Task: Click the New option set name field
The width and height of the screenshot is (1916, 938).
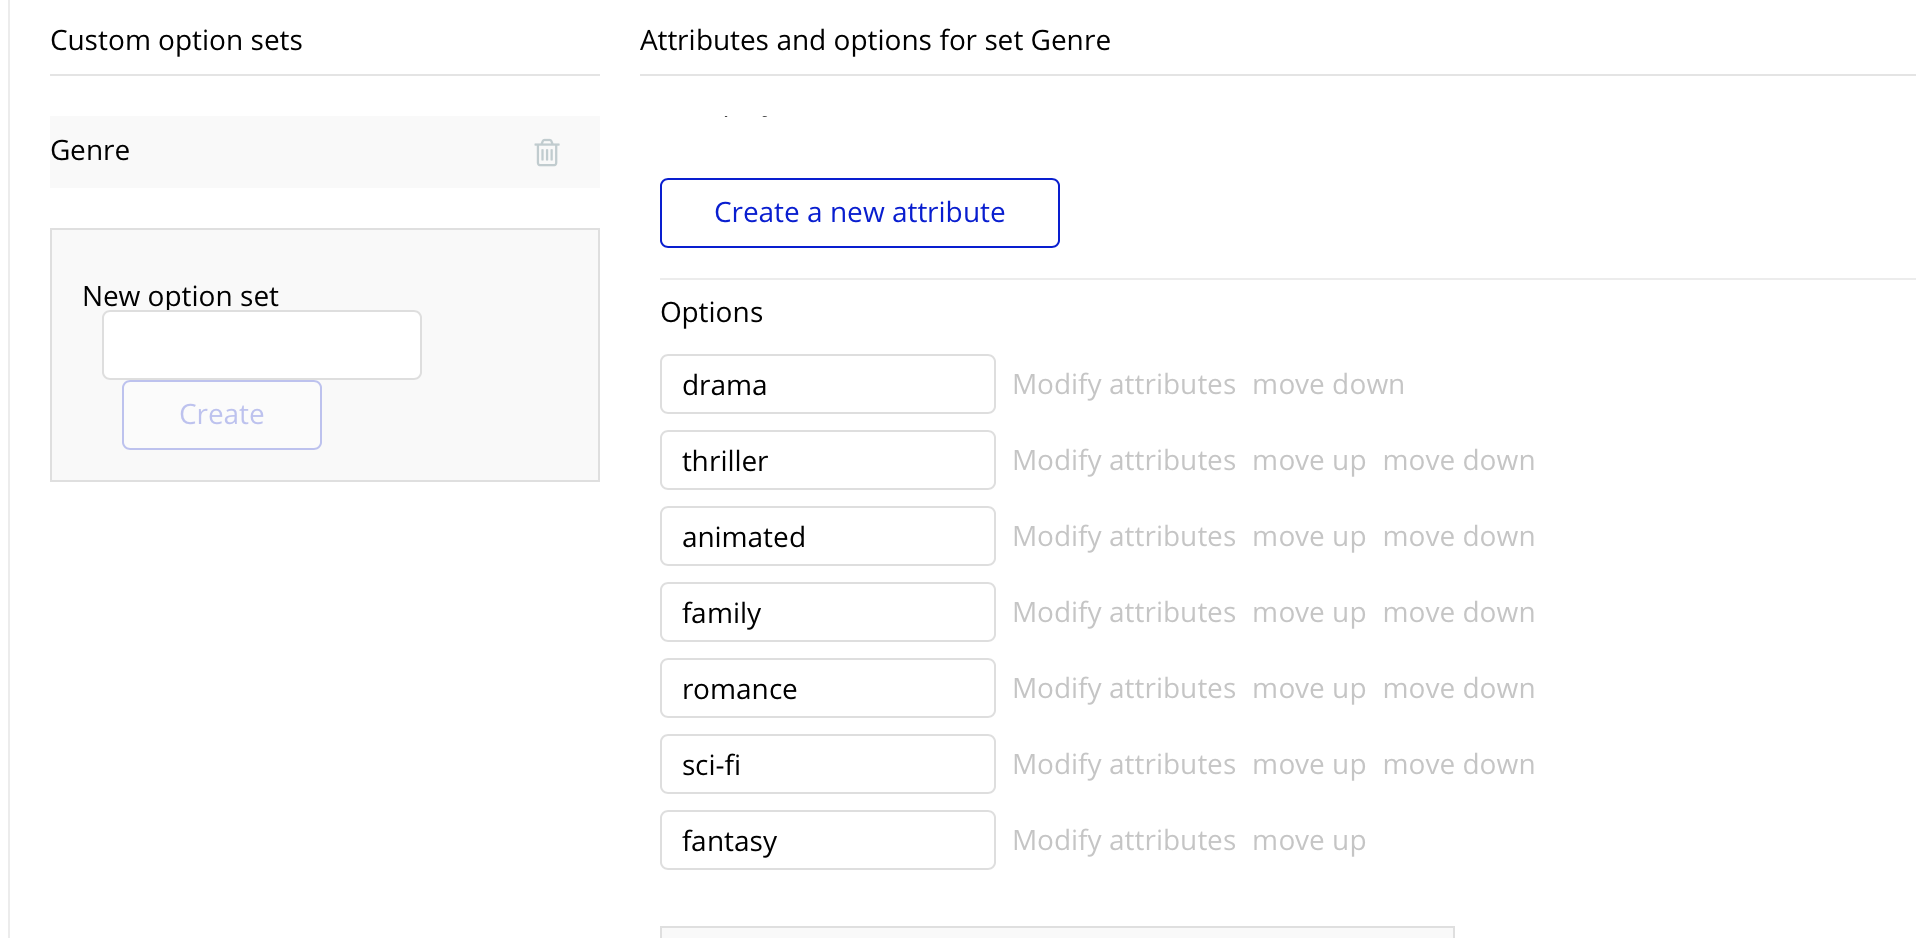Action: tap(262, 345)
